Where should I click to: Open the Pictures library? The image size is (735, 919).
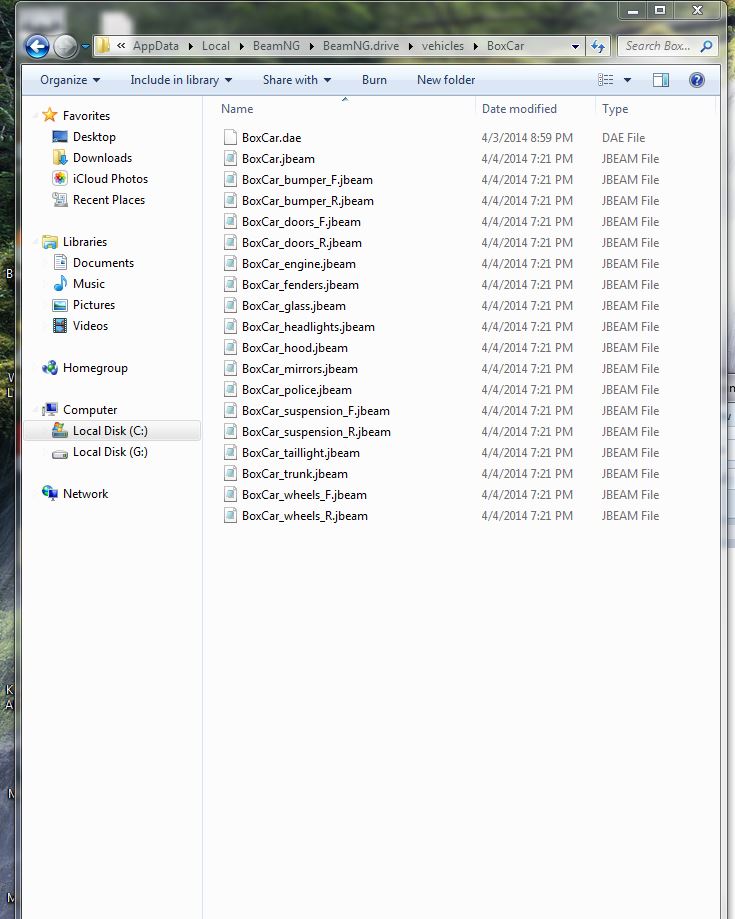click(94, 305)
